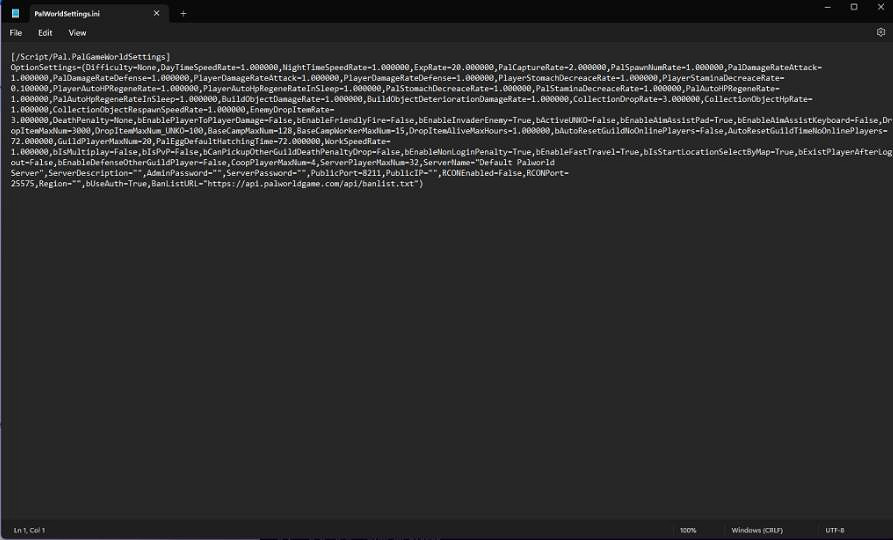Open the File menu

click(16, 33)
